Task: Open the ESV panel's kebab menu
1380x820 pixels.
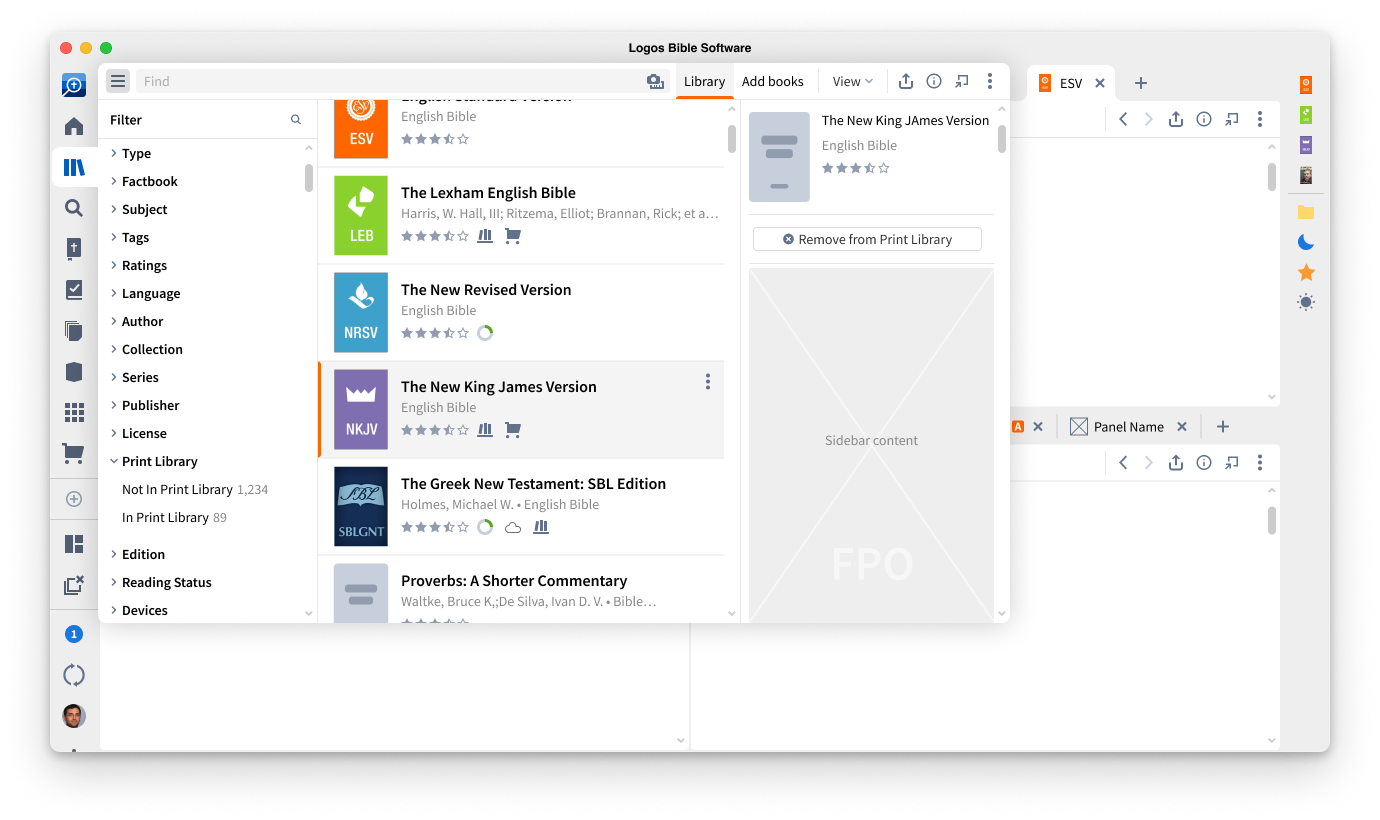Action: click(1260, 119)
